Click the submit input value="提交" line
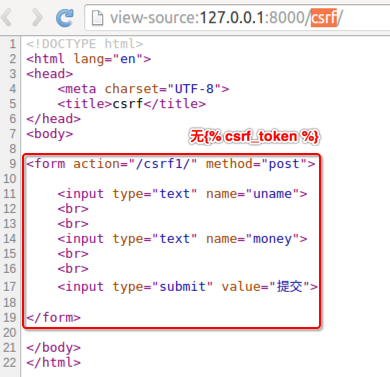The height and width of the screenshot is (377, 390). pos(188,286)
